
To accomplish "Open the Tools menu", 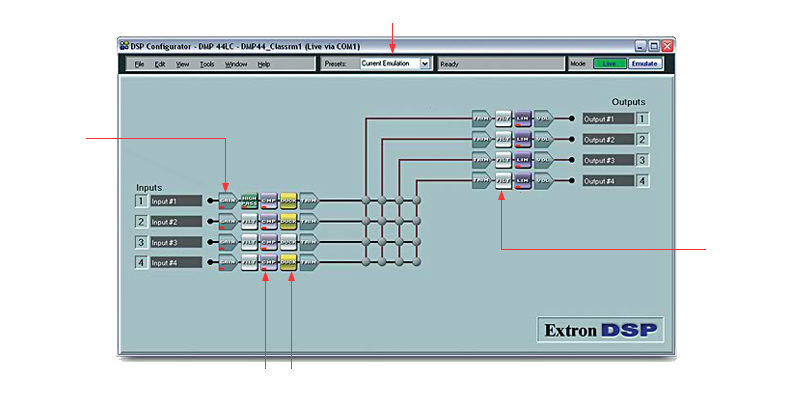I will pyautogui.click(x=207, y=64).
